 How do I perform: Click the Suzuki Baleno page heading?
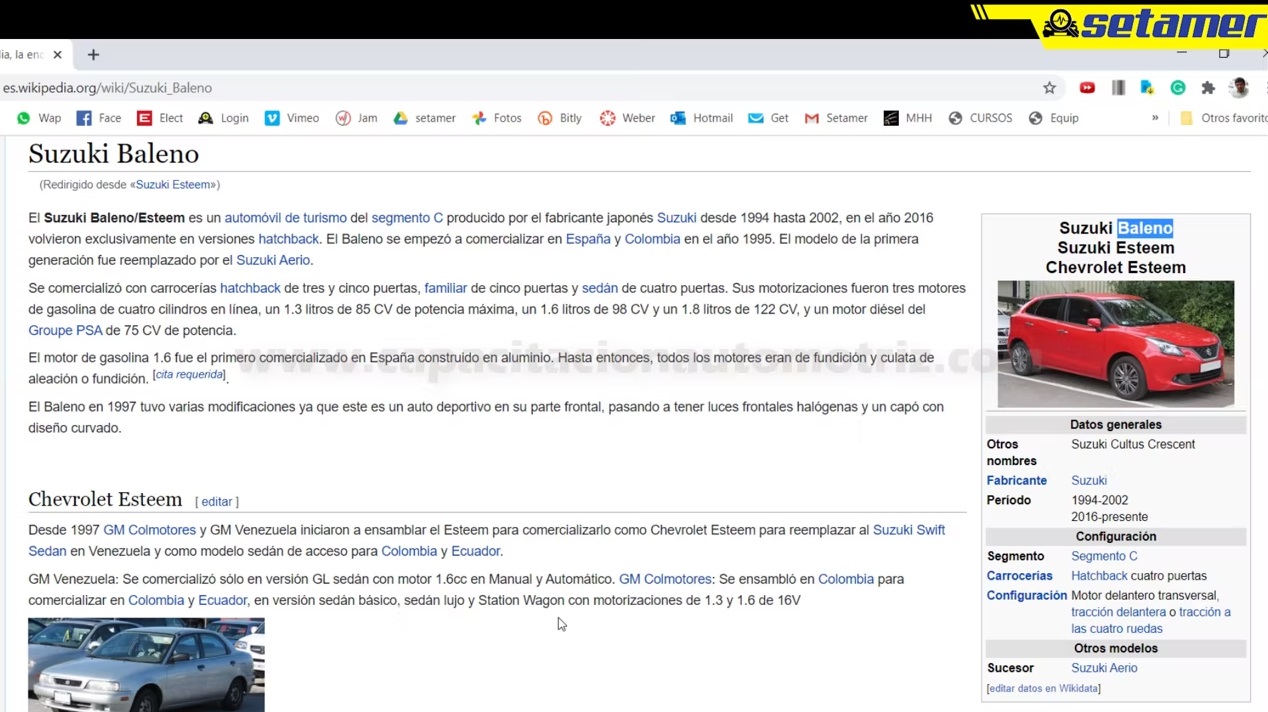113,154
